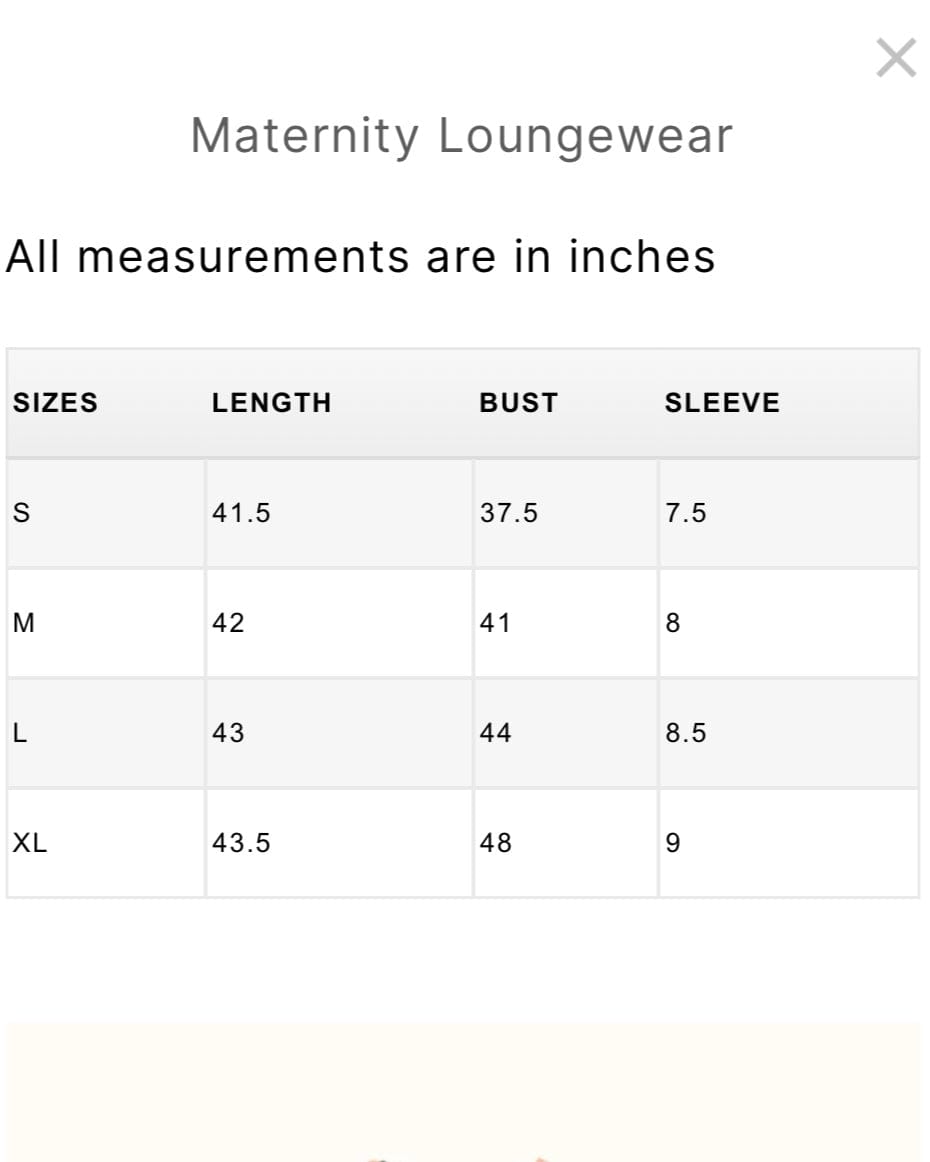Click the cream image below the table
The height and width of the screenshot is (1162, 930).
tap(462, 1092)
